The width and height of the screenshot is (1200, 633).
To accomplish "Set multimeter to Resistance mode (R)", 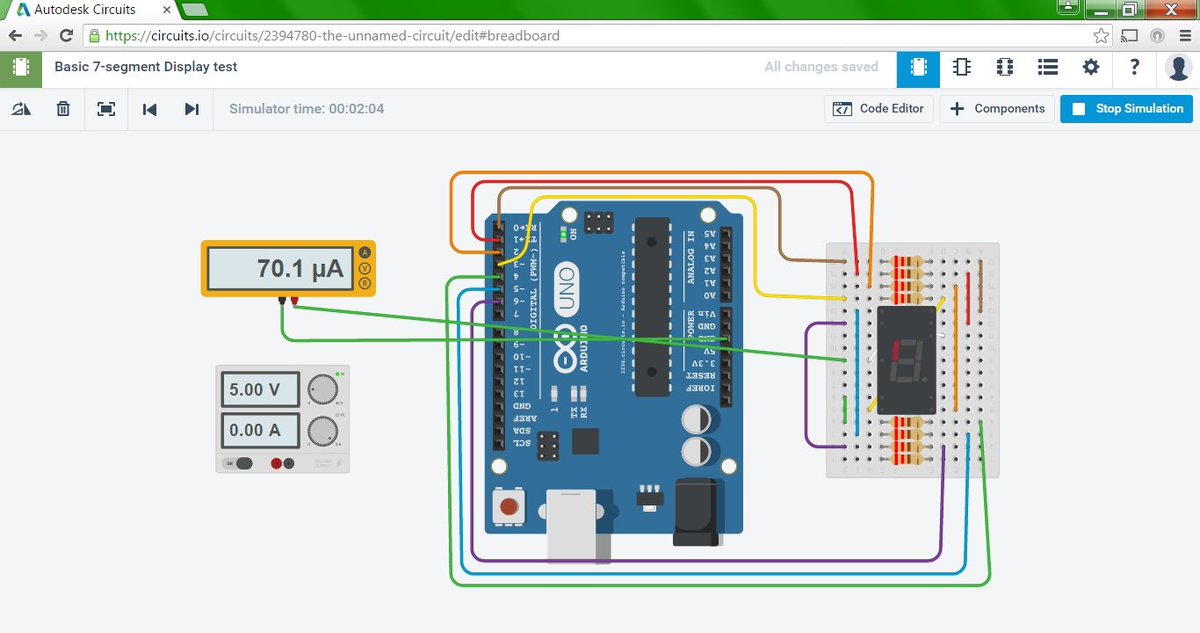I will (365, 283).
